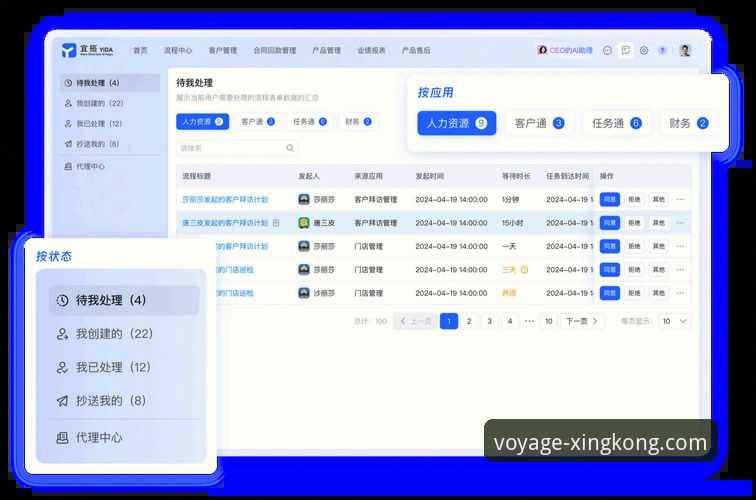Open the 客户管理 menu

(222, 50)
